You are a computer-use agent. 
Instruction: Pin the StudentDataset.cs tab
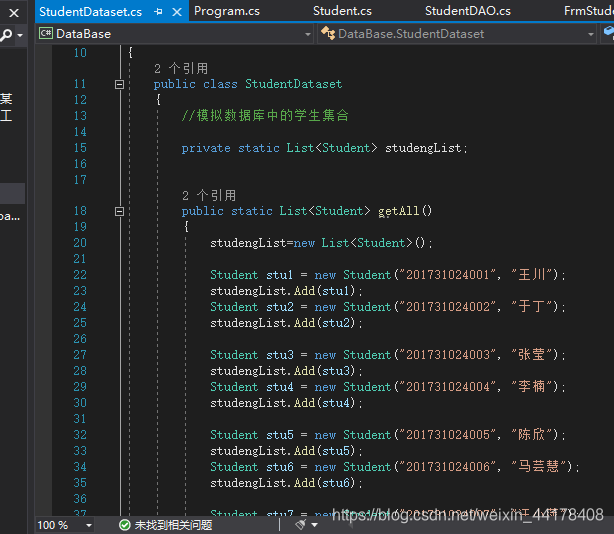158,12
